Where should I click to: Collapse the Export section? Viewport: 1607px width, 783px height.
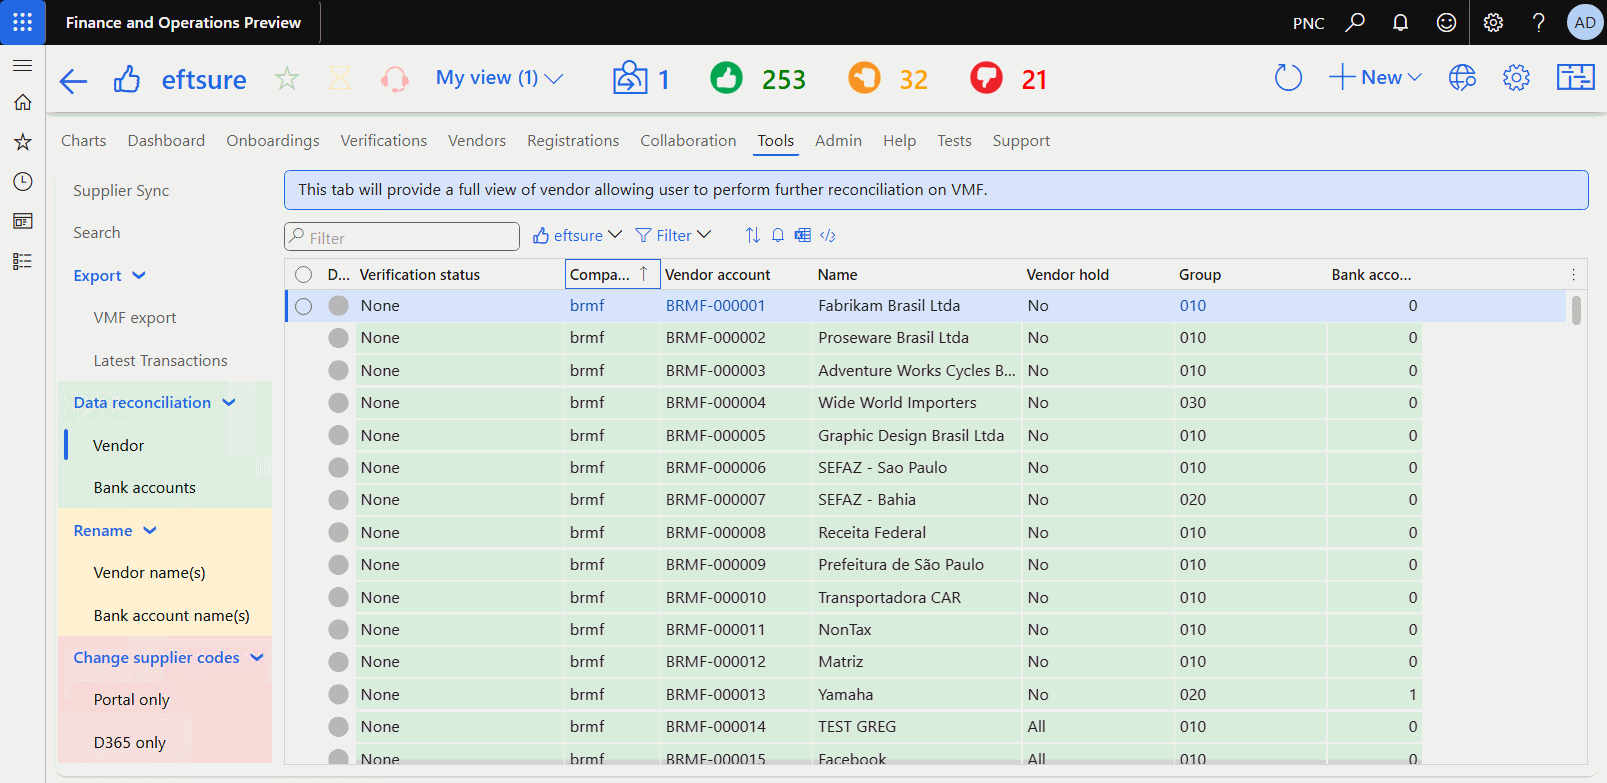110,275
